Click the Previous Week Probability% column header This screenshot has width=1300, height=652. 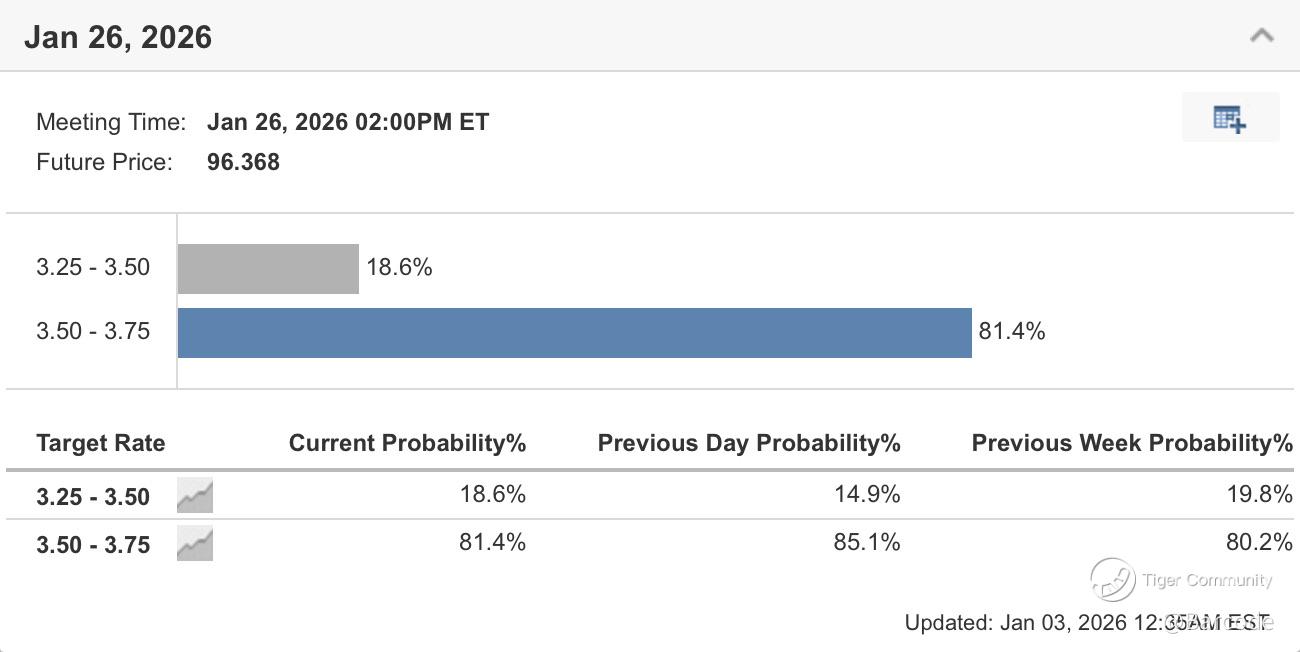(x=1132, y=443)
